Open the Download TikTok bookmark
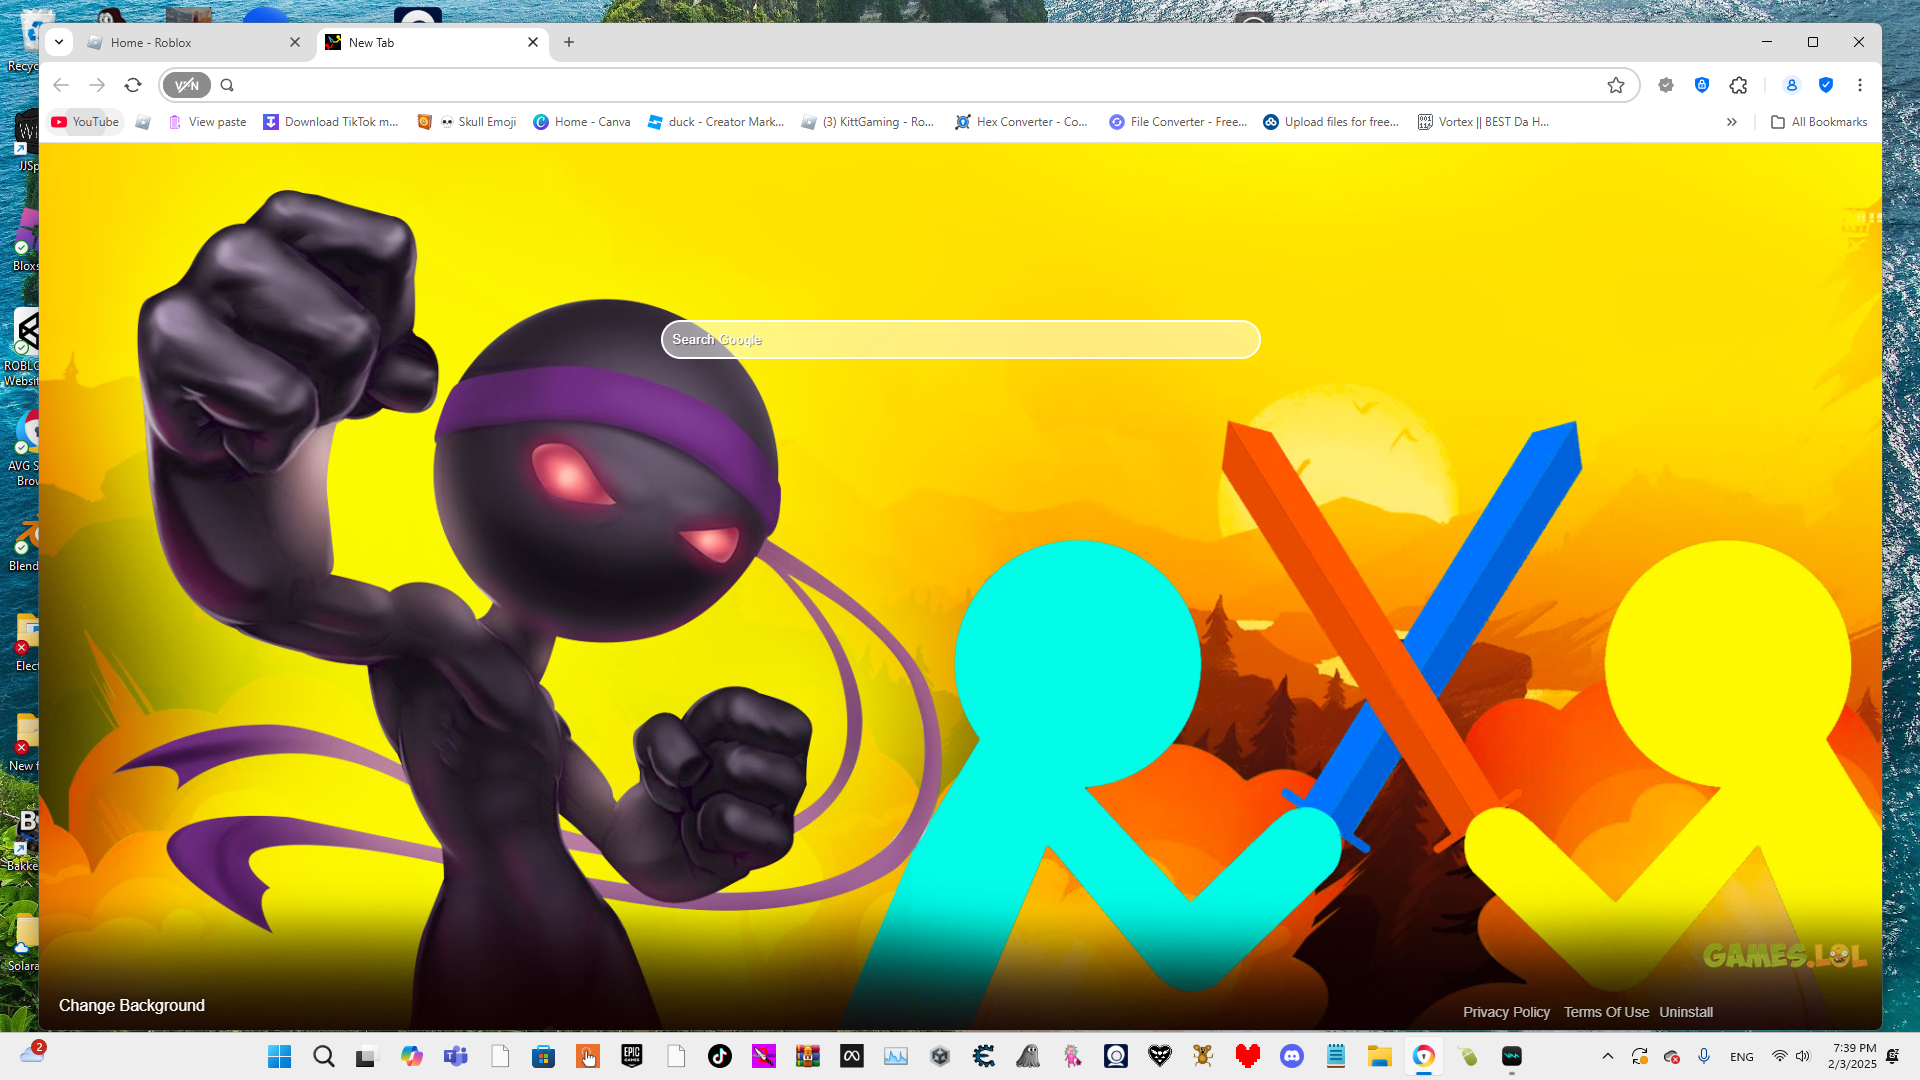 coord(331,122)
